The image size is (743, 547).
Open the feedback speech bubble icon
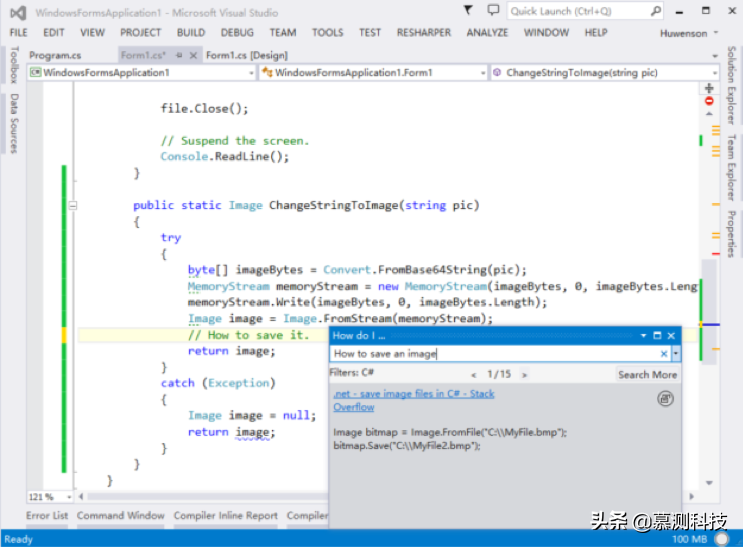[x=493, y=10]
